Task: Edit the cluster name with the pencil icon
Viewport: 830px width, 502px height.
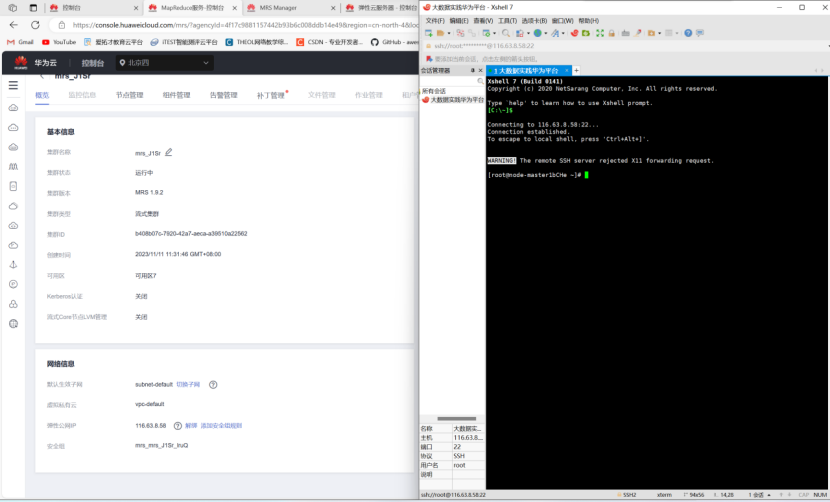Action: (x=168, y=153)
